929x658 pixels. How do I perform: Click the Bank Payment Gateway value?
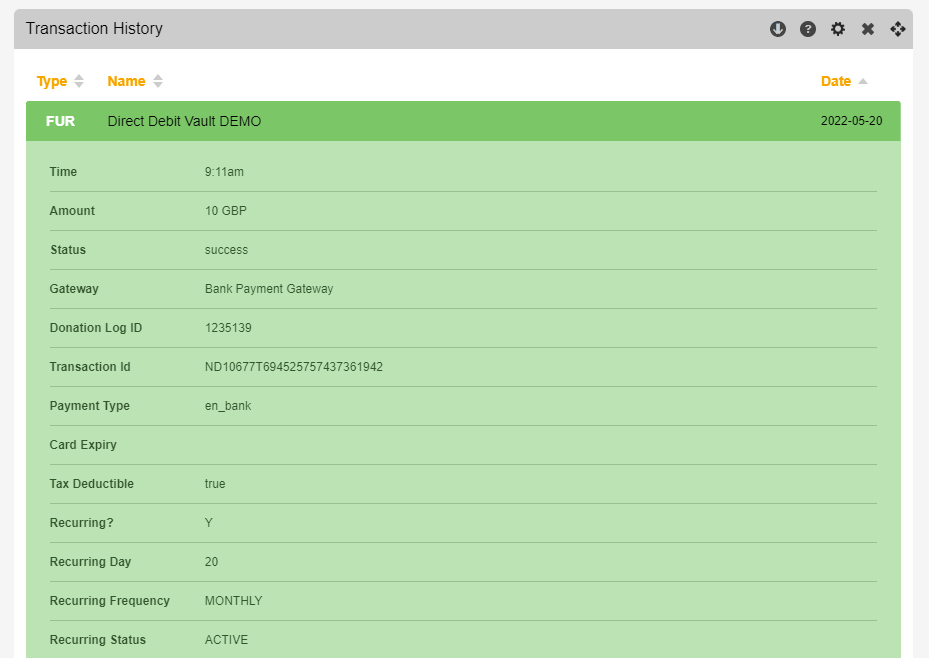coord(269,289)
